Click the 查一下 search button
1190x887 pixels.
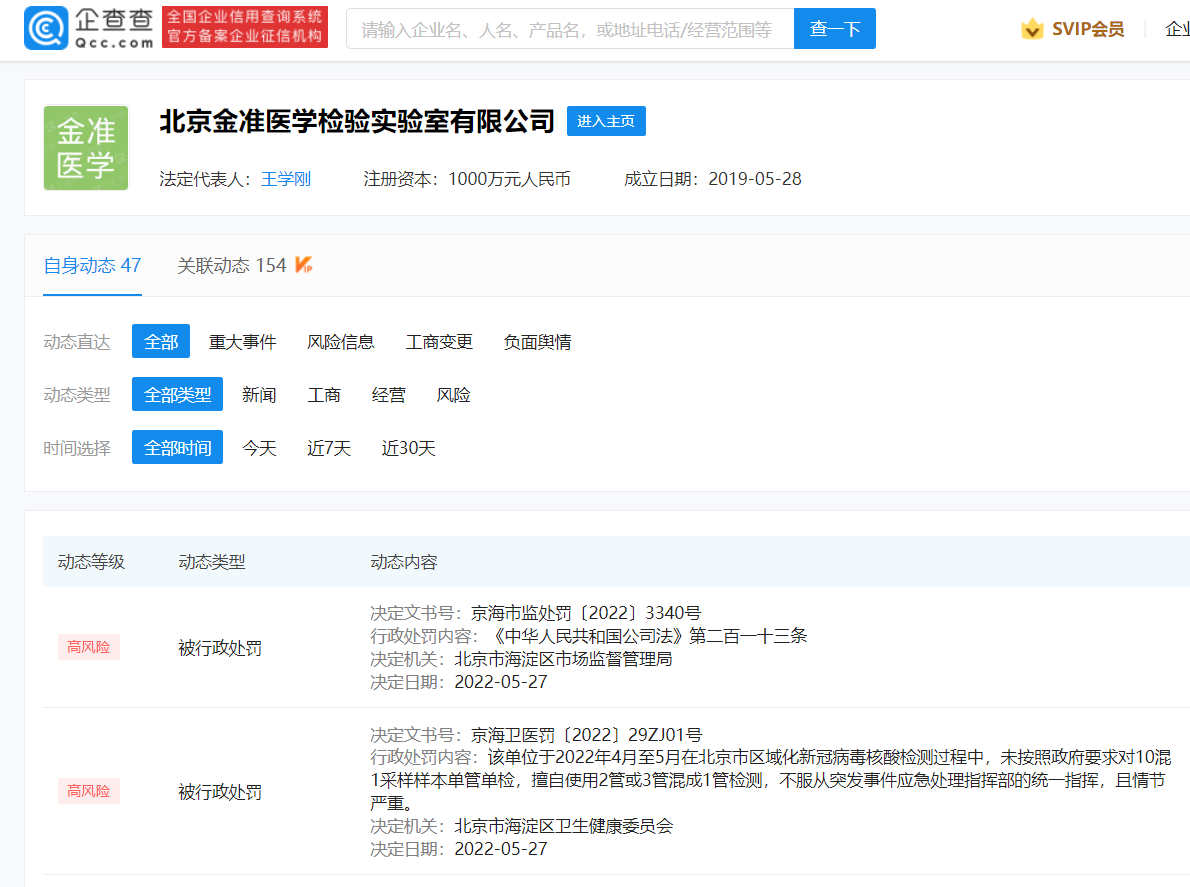(835, 29)
